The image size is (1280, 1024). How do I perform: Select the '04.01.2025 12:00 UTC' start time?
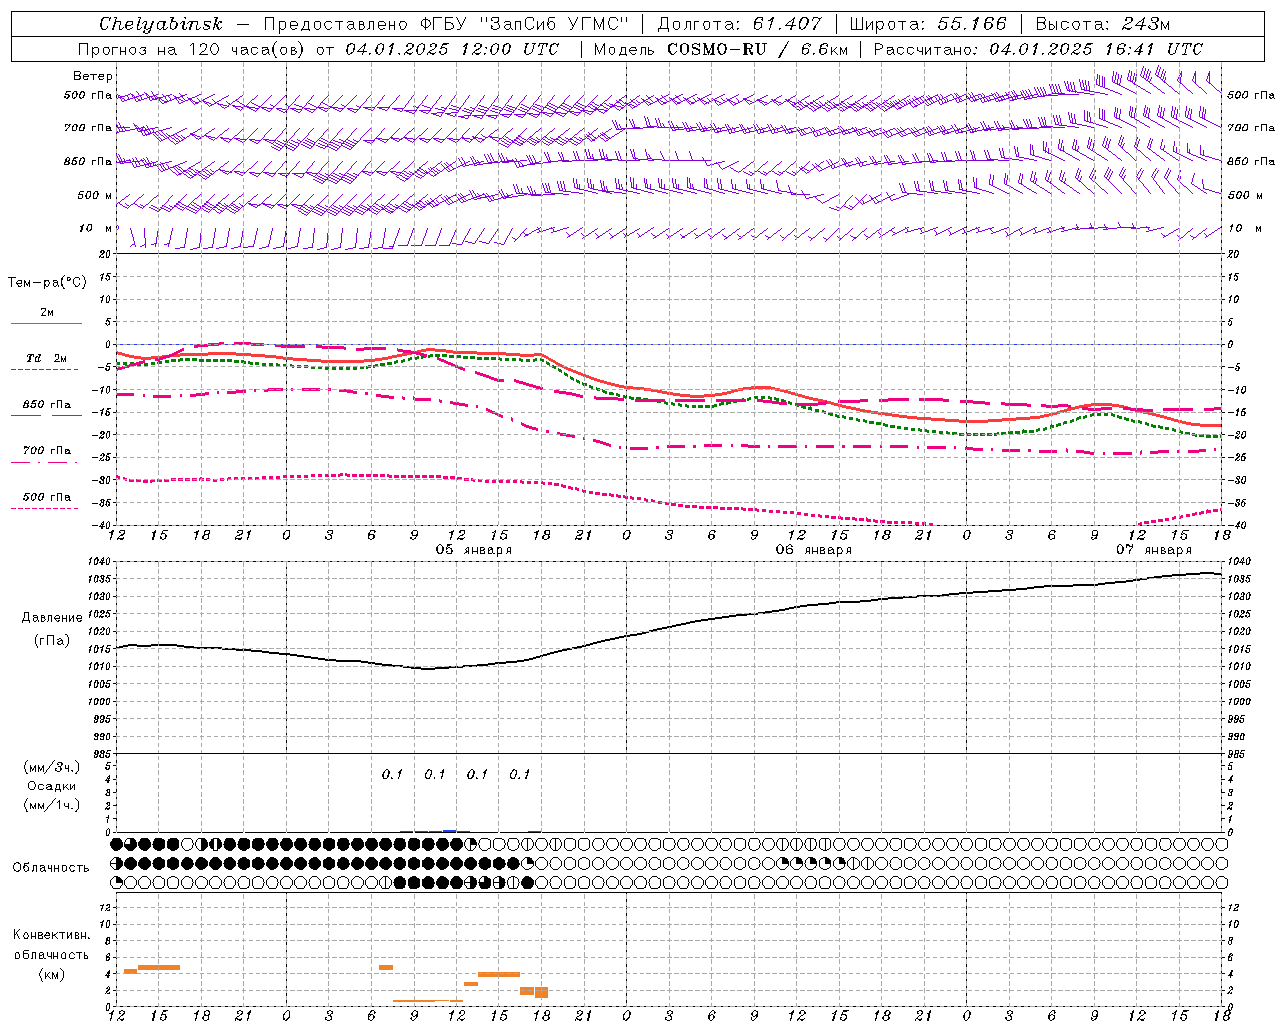point(452,49)
